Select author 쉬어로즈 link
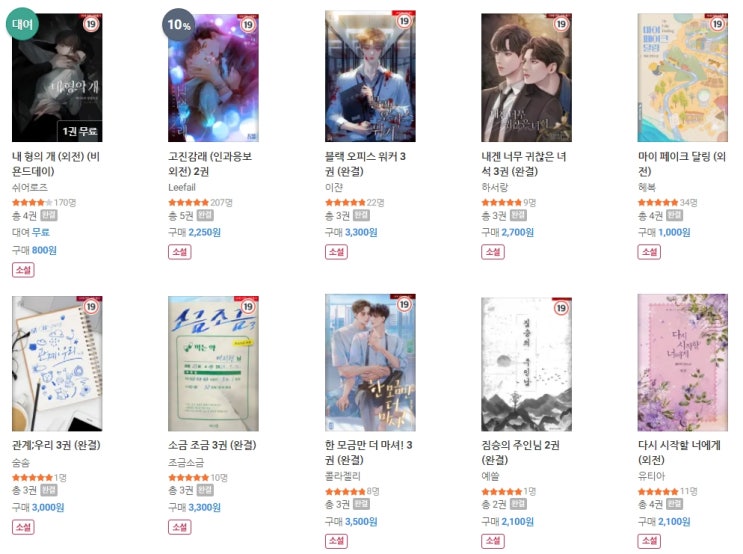This screenshot has height=554, width=743. (30, 187)
